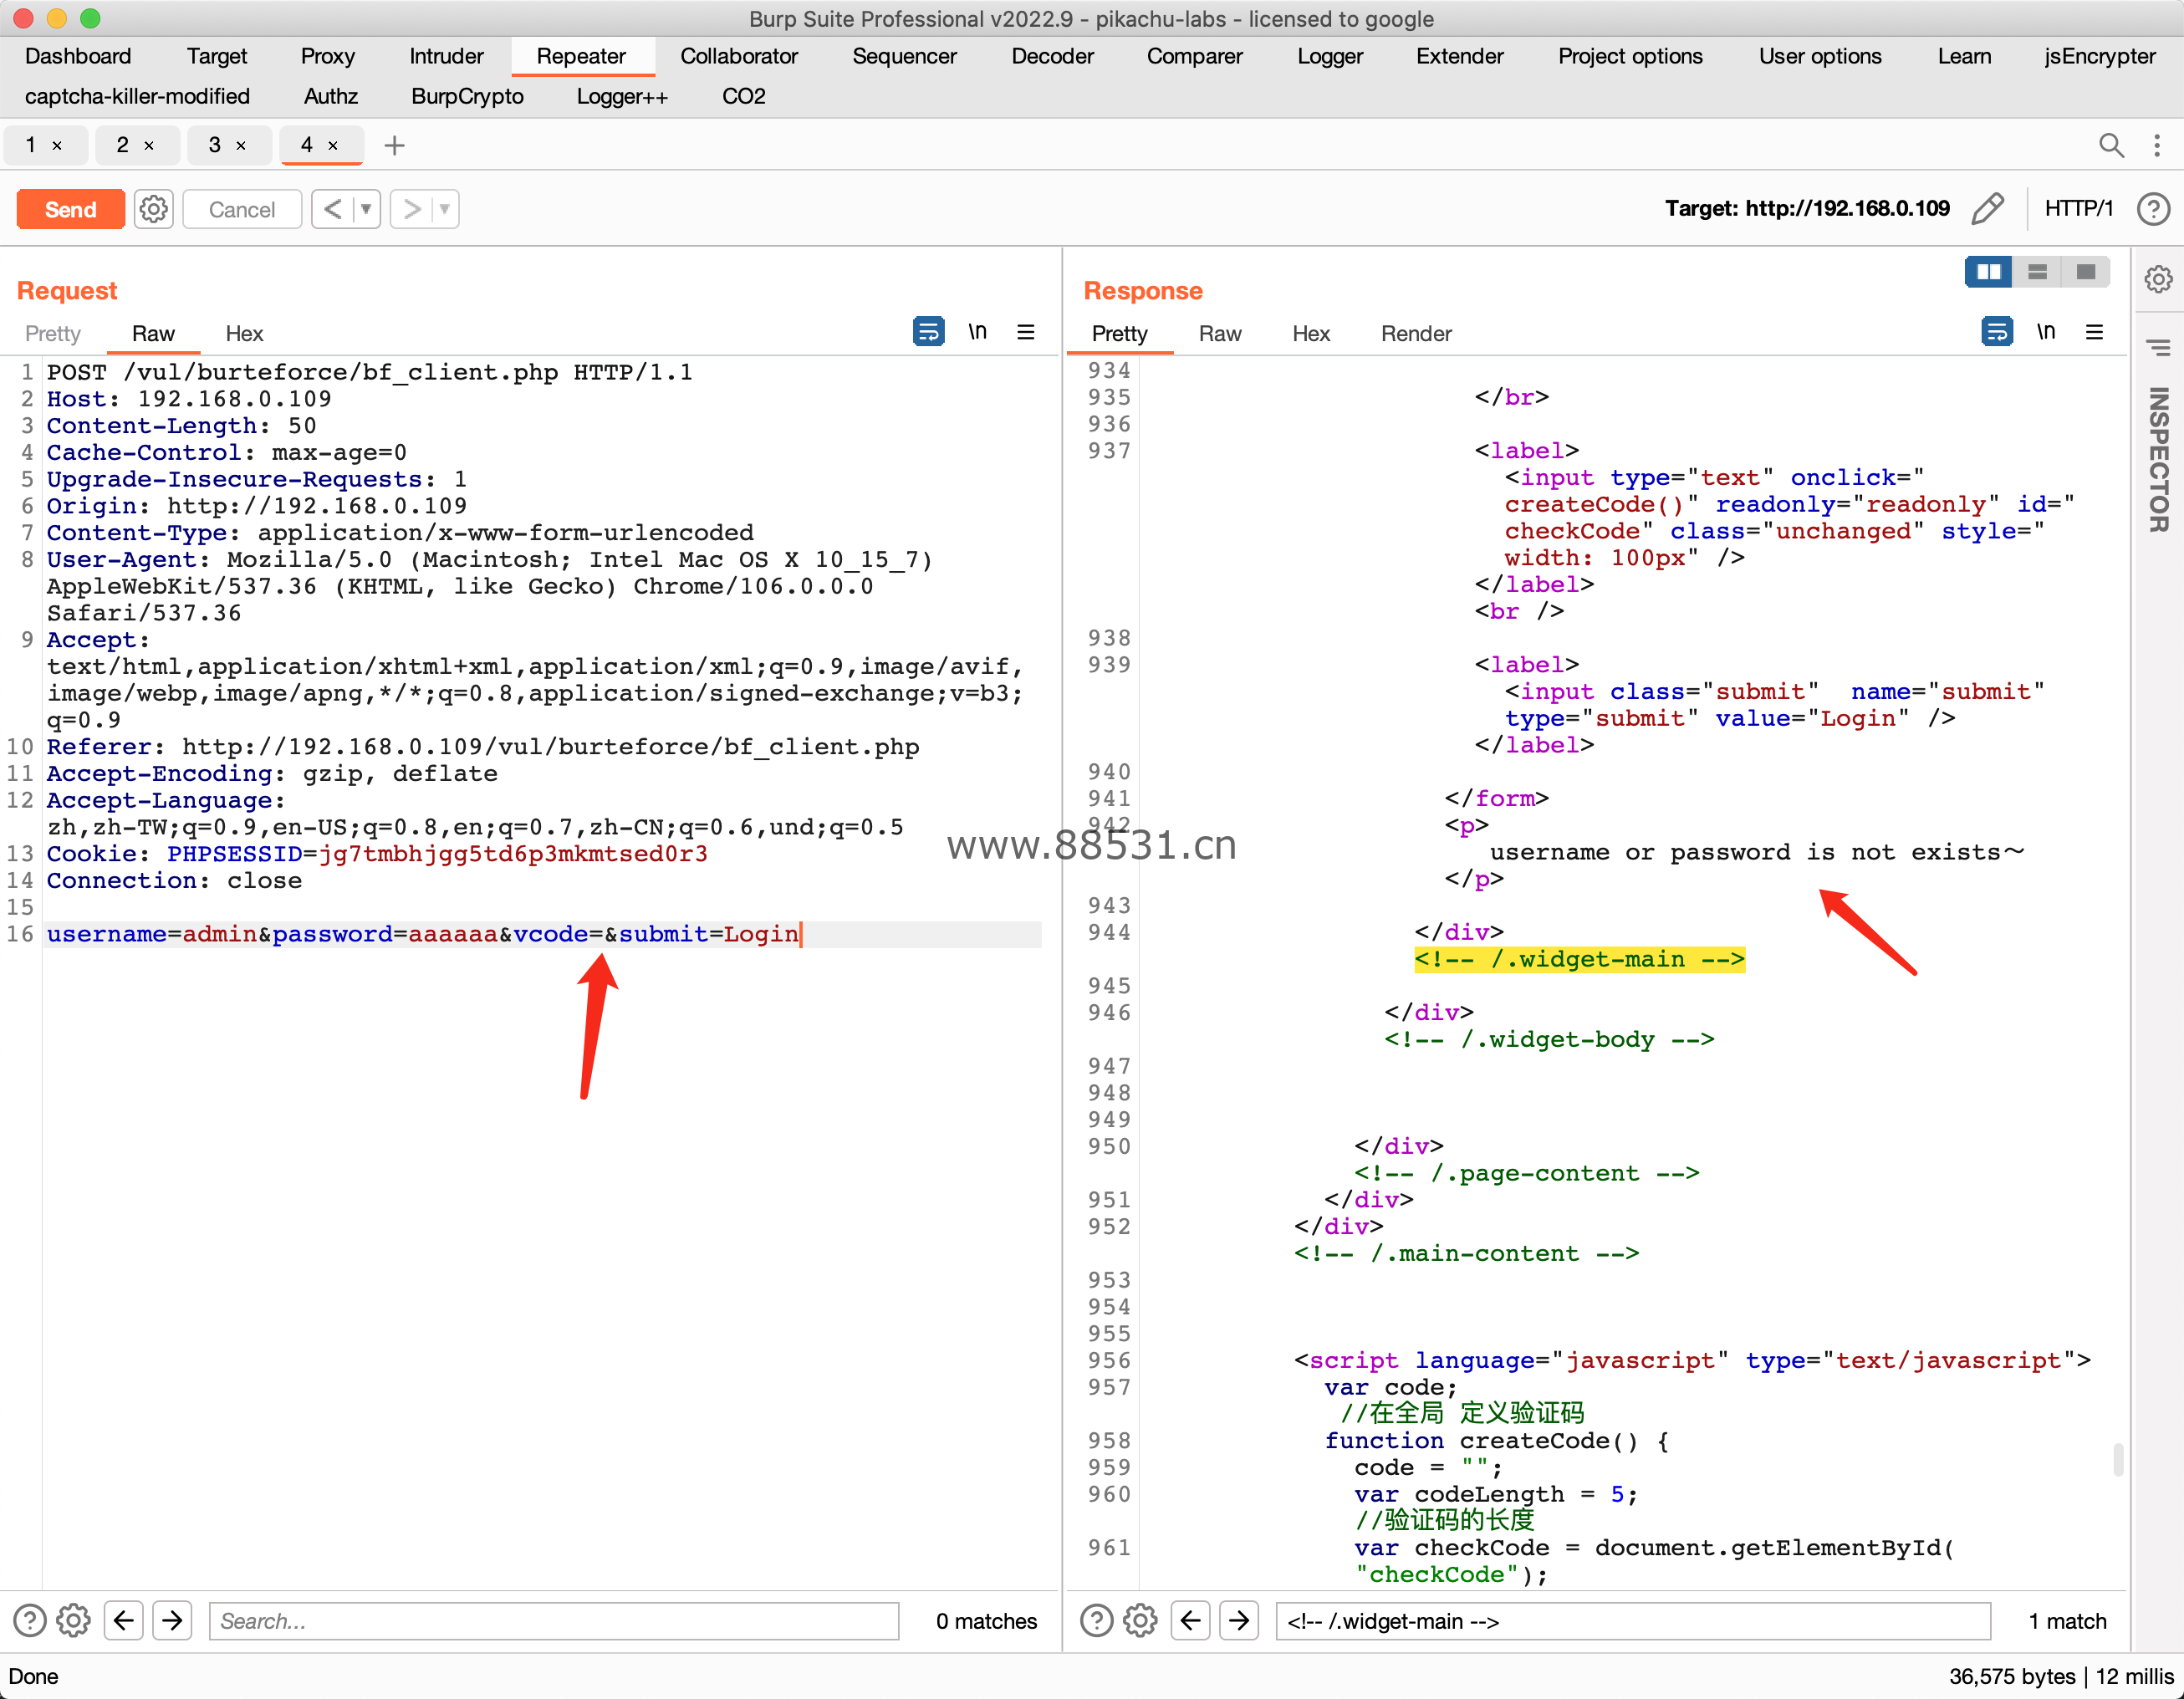The height and width of the screenshot is (1699, 2184).
Task: Switch Response view to Raw
Action: point(1220,333)
